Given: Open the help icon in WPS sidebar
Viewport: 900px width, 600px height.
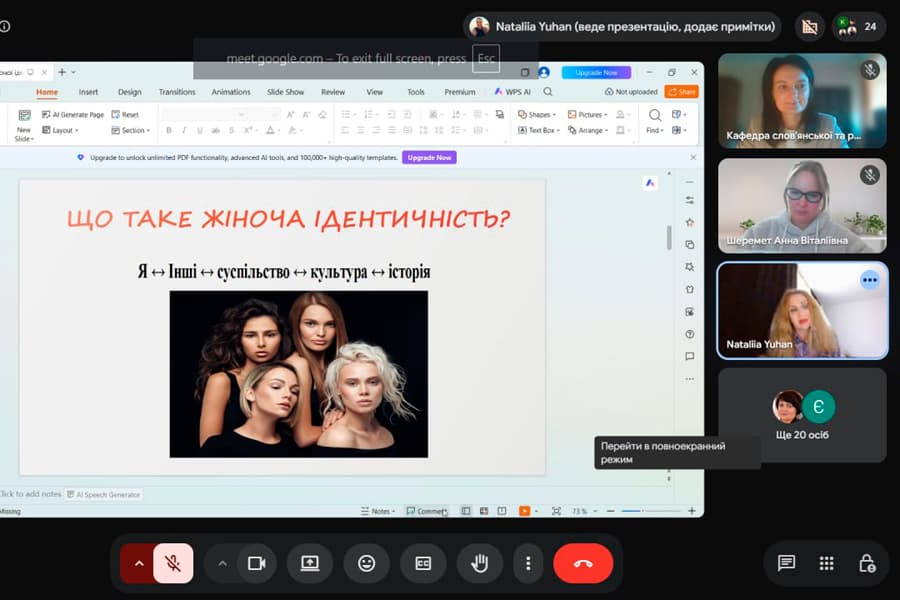Looking at the screenshot, I should coord(690,334).
